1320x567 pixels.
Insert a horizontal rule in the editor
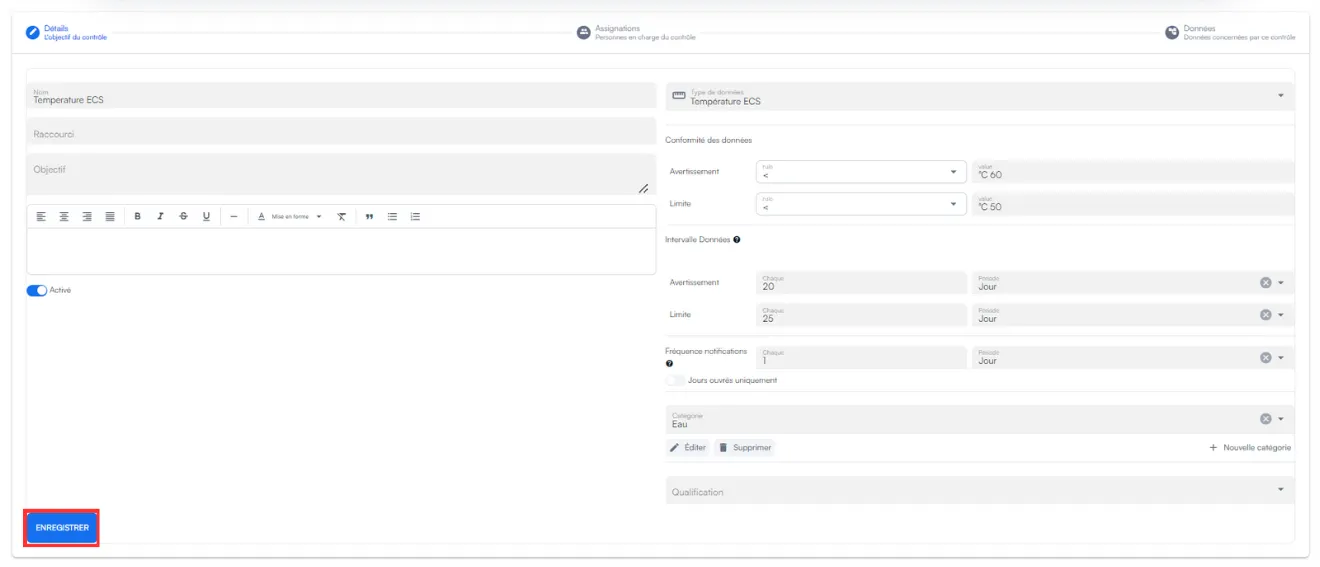pos(233,216)
